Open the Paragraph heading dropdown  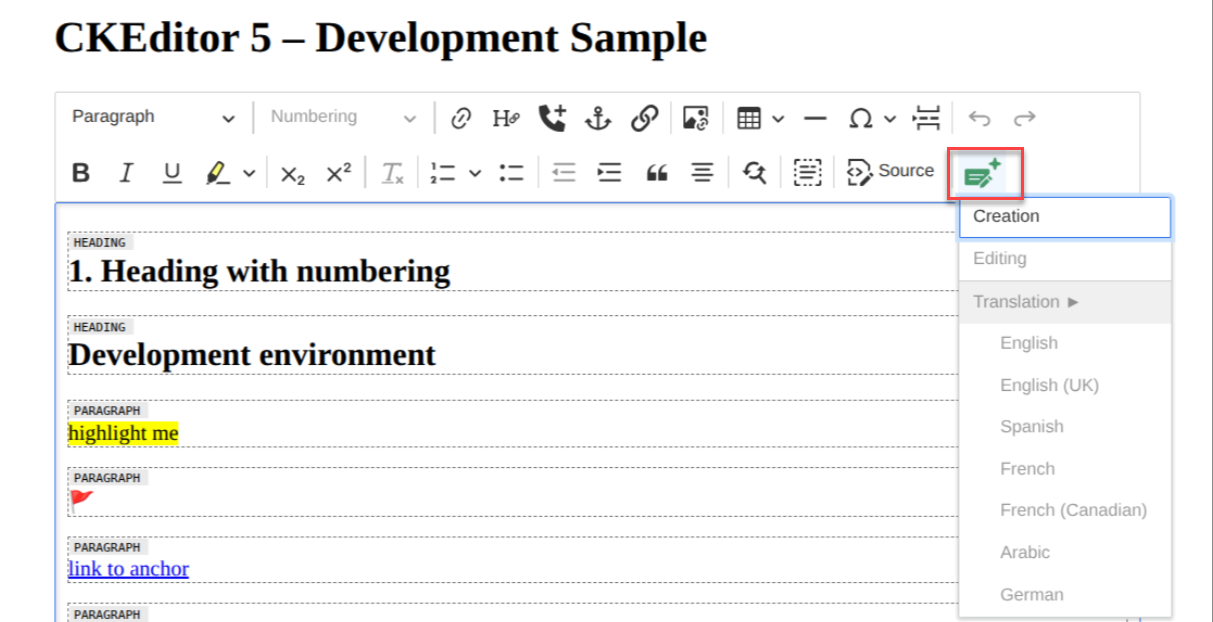(154, 117)
